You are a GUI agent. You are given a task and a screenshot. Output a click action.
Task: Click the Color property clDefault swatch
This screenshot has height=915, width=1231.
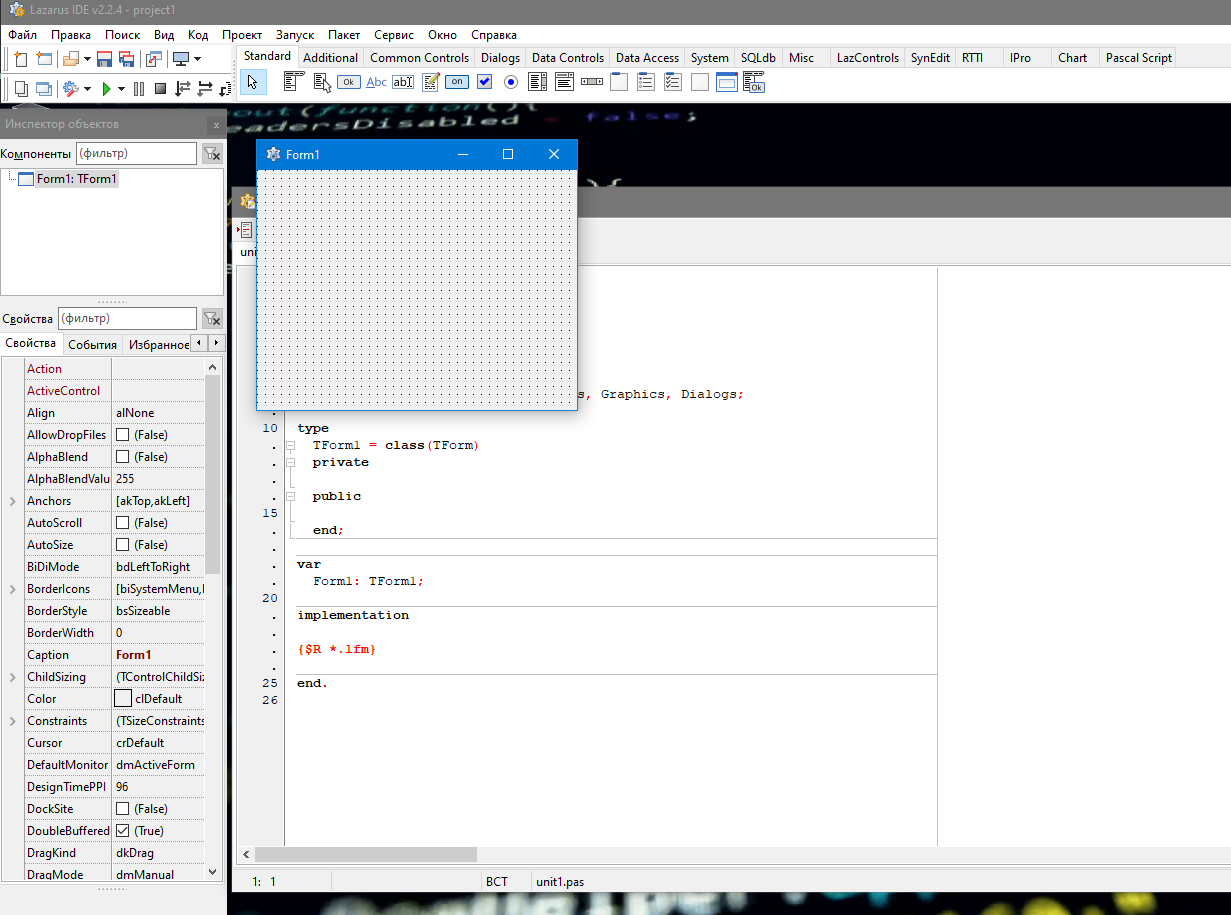[x=123, y=699]
